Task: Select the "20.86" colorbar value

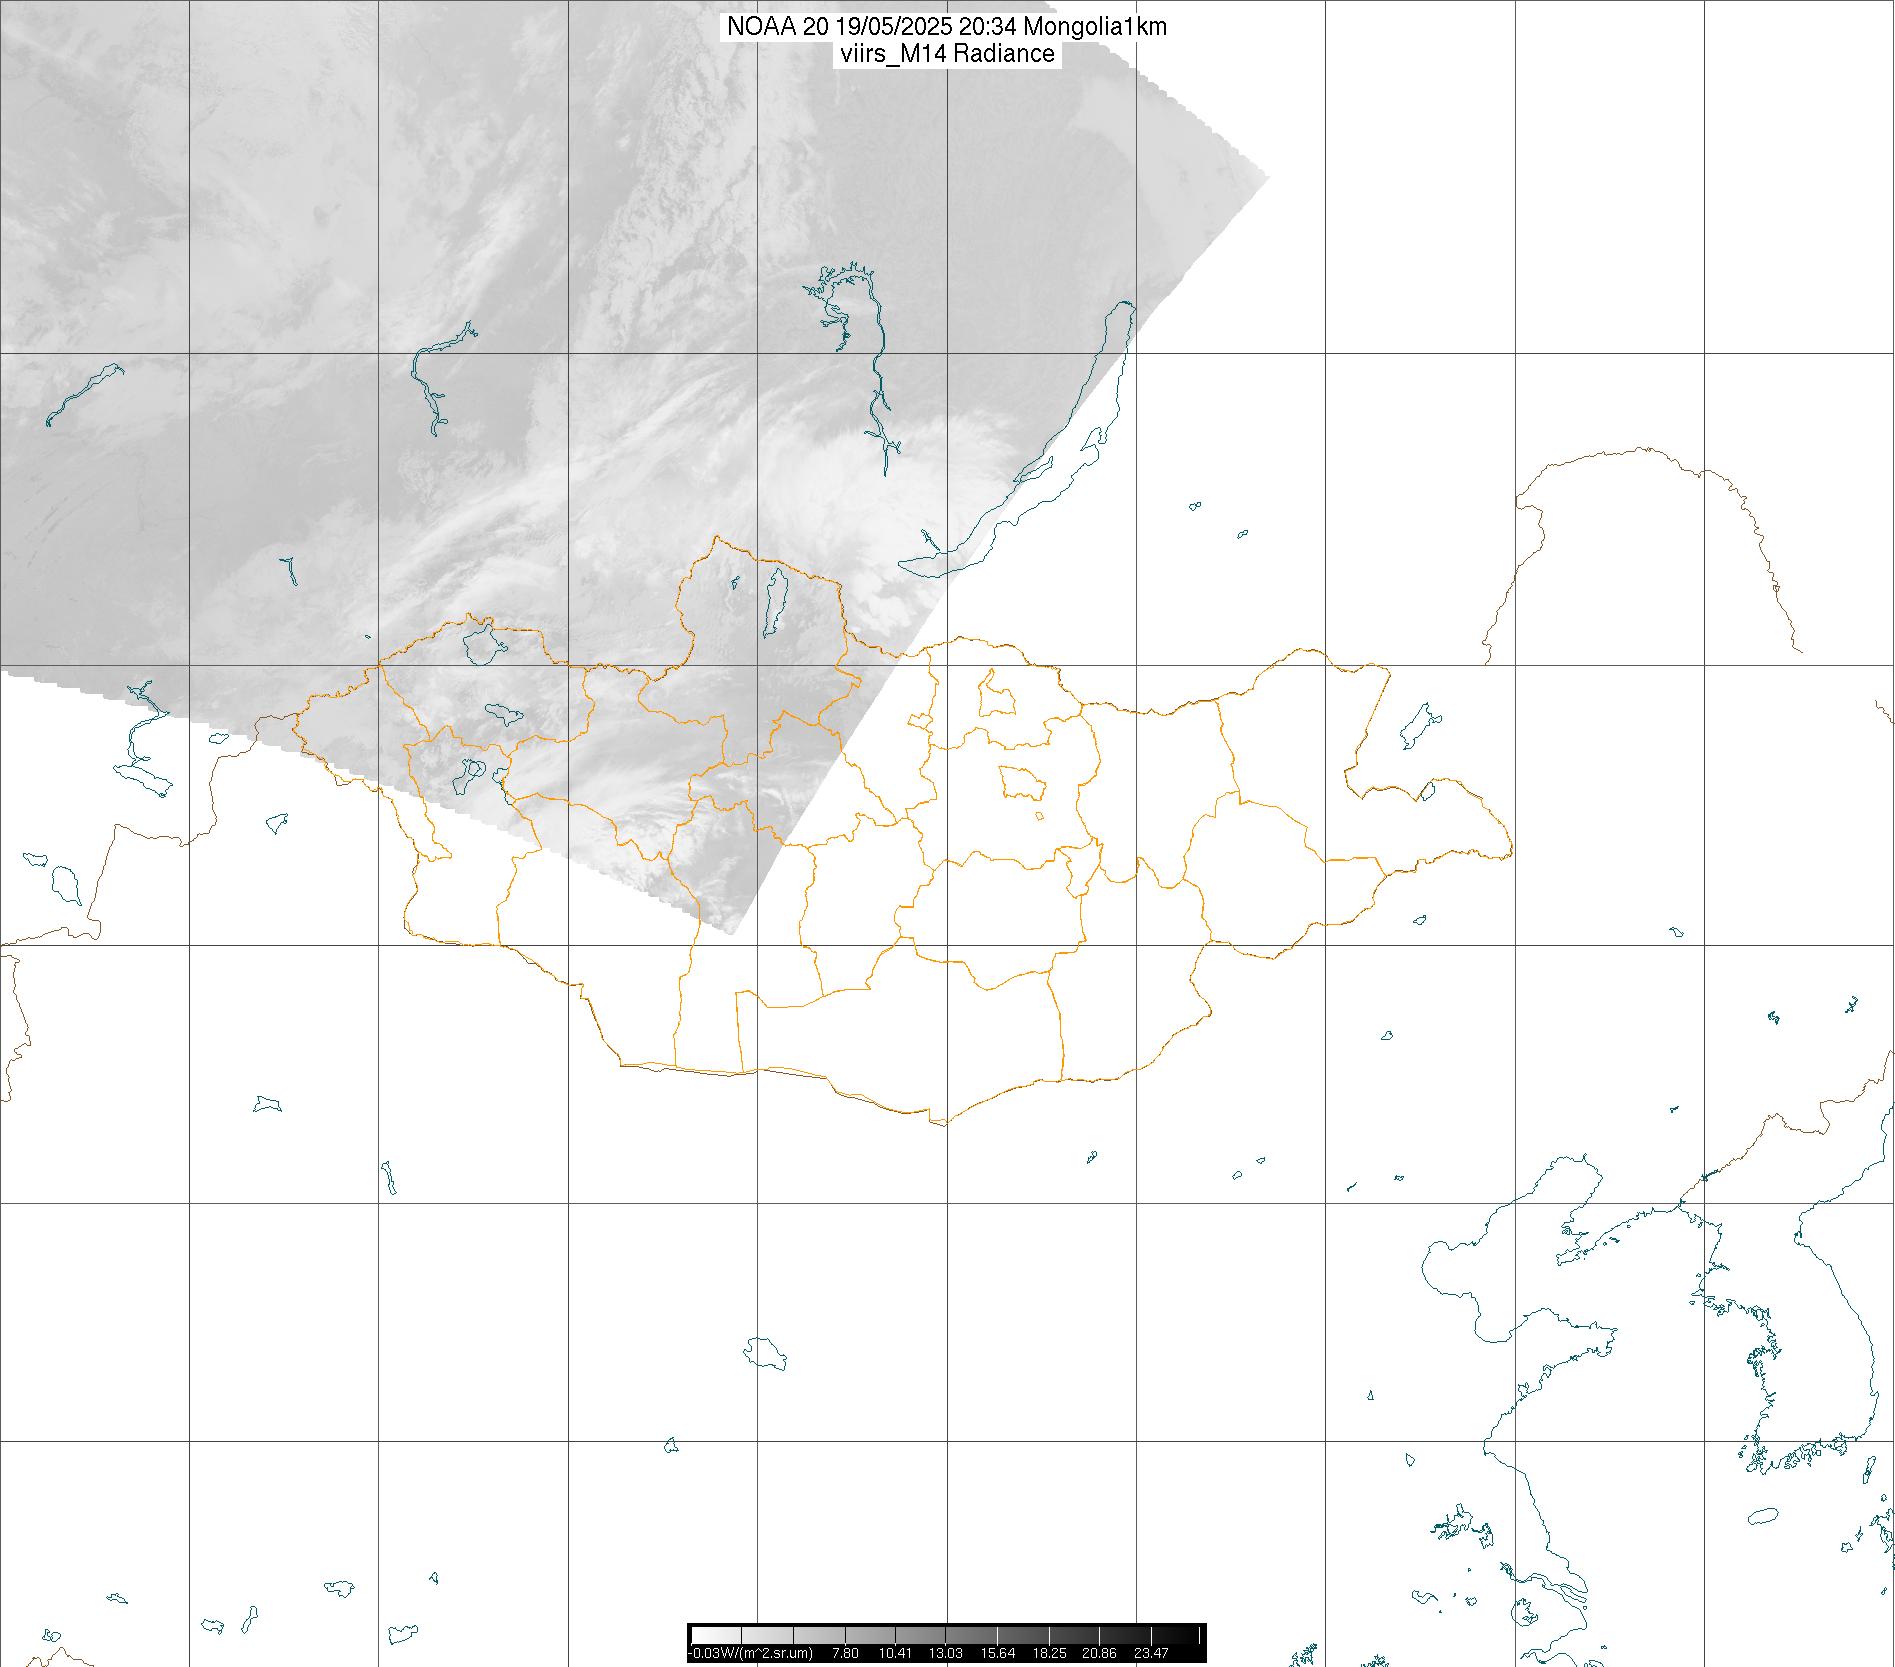Action: [1100, 1654]
